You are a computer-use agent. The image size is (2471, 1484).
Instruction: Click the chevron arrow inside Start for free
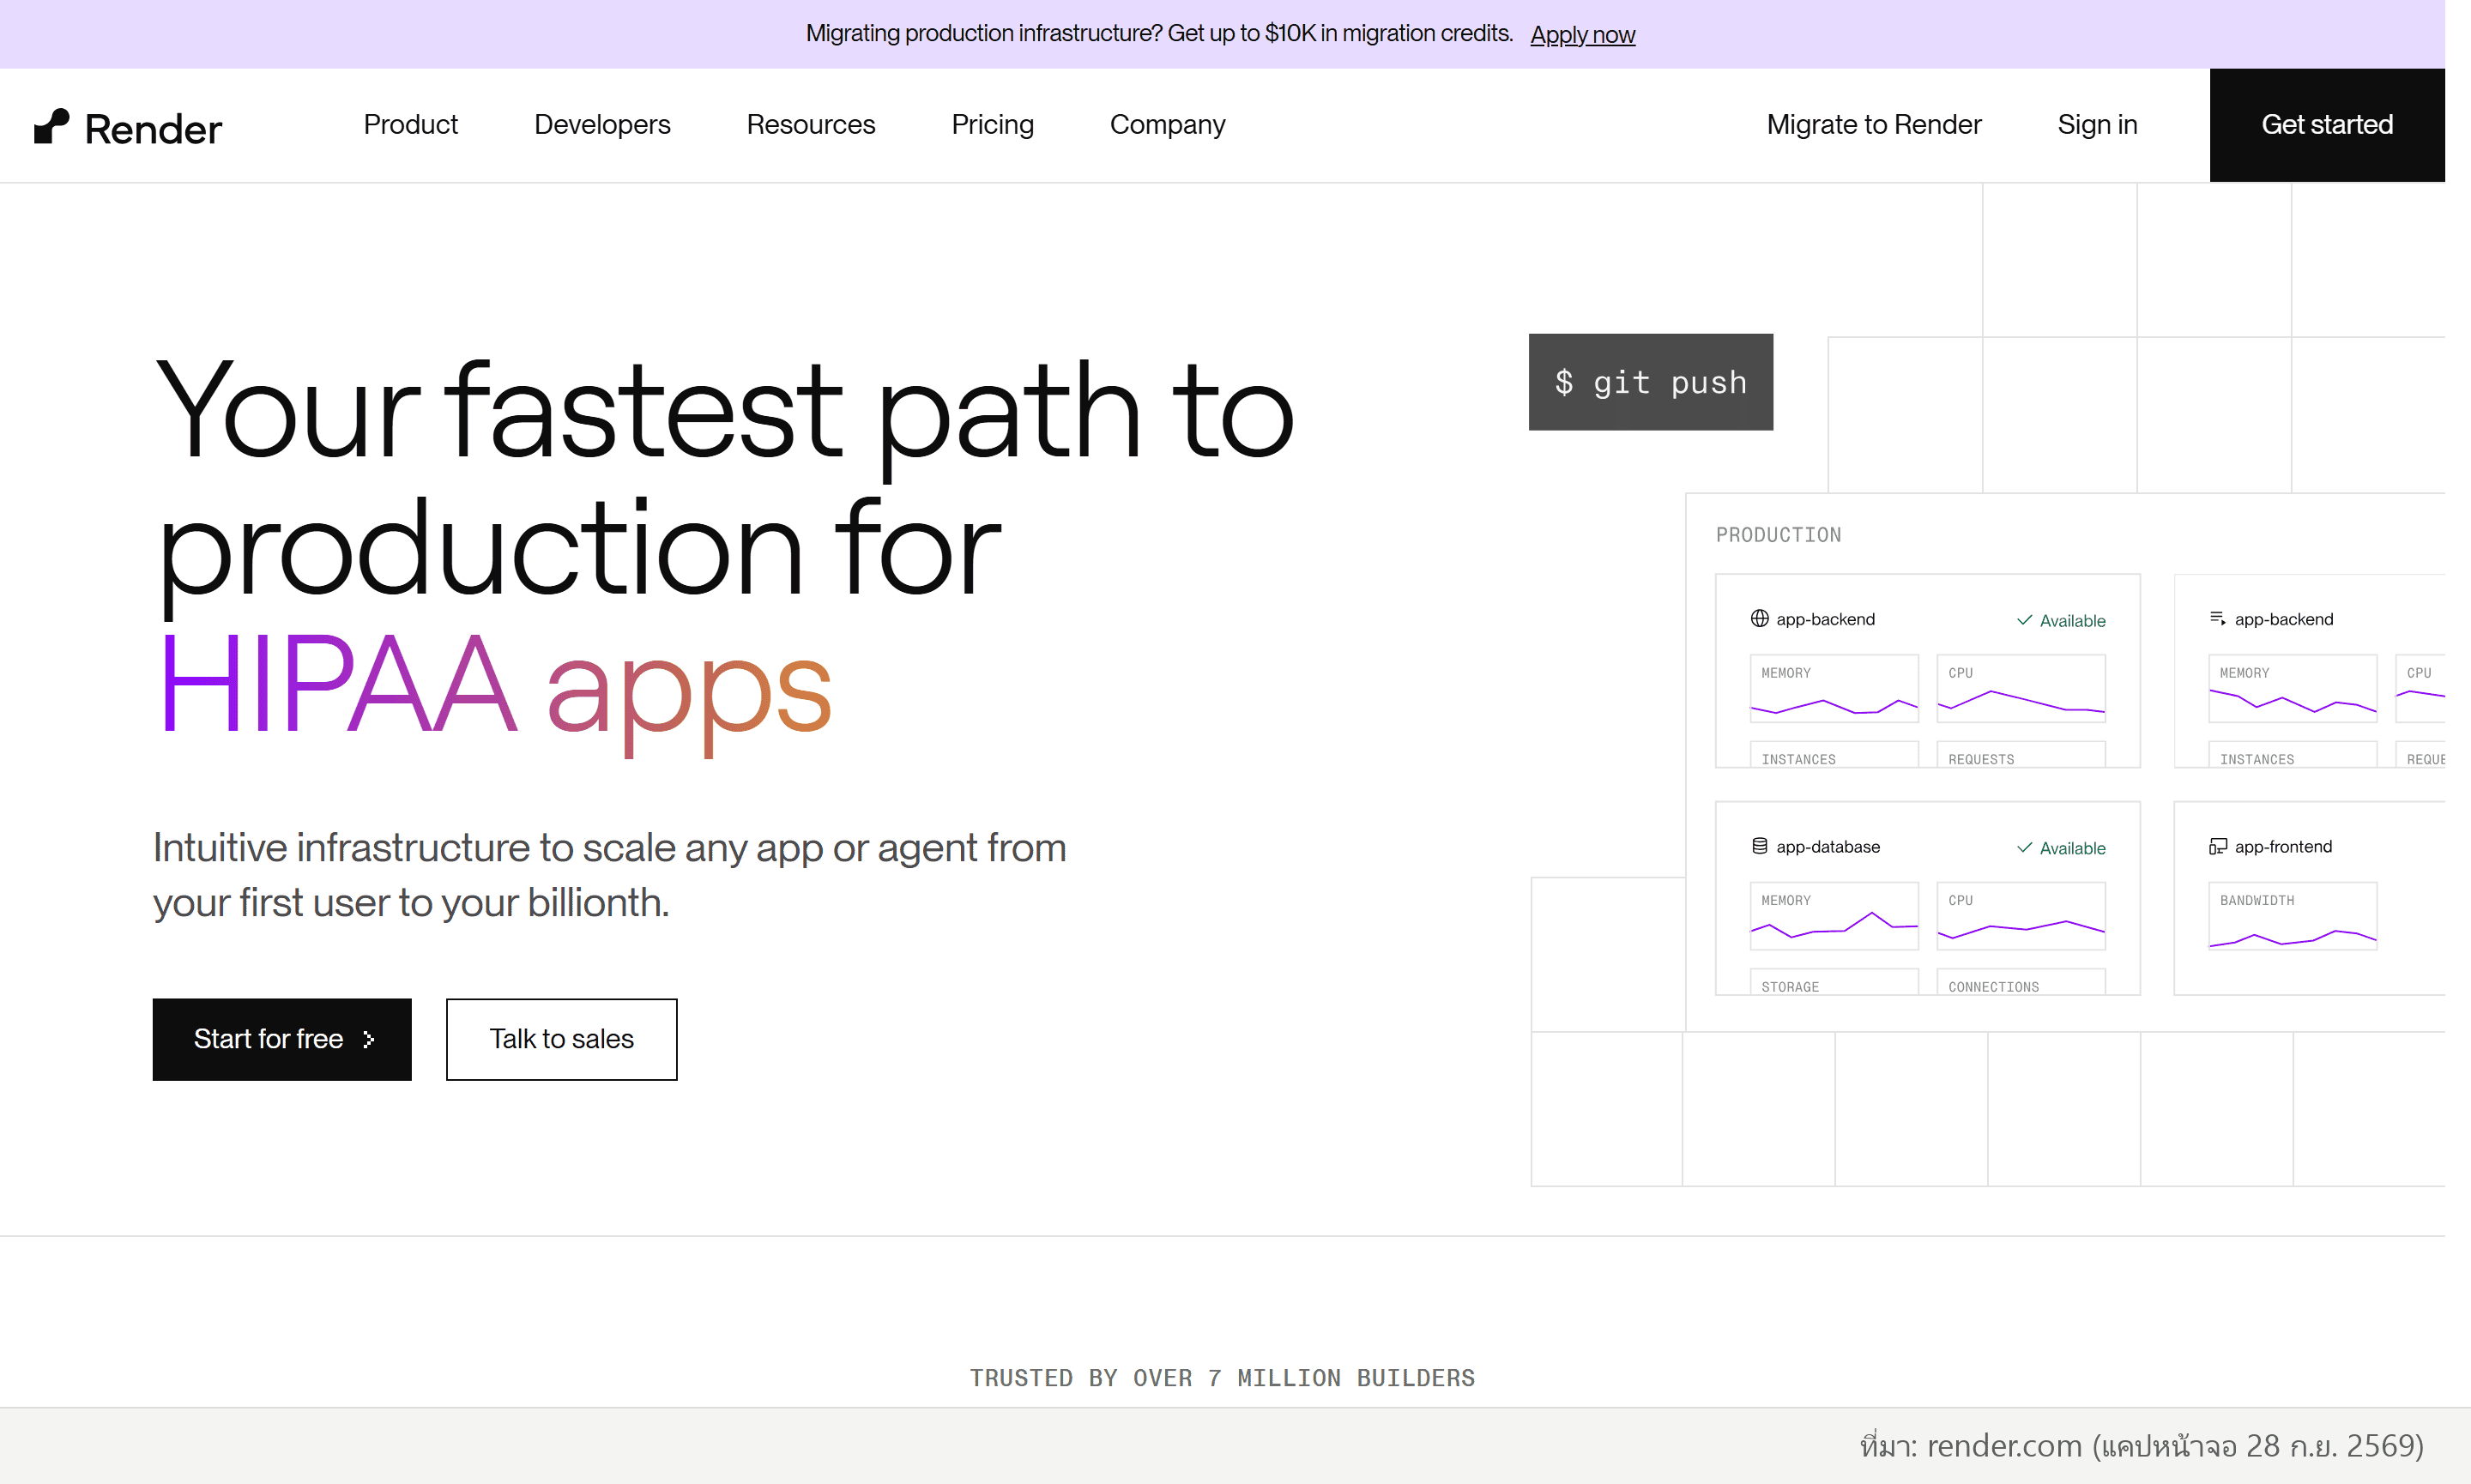(368, 1040)
